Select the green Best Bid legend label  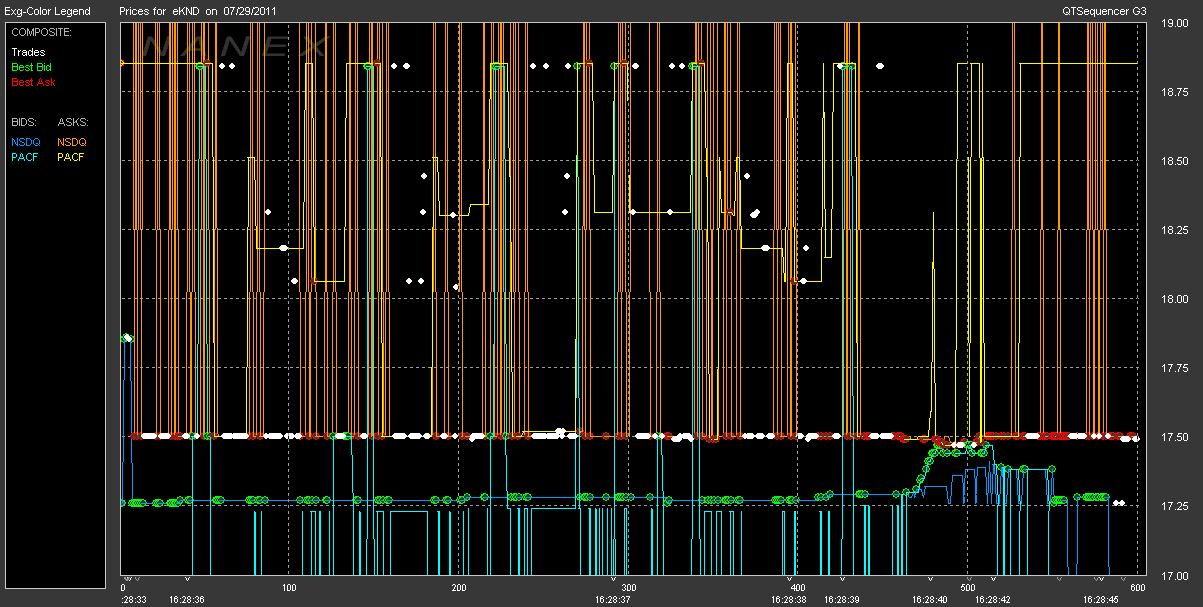pyautogui.click(x=31, y=67)
